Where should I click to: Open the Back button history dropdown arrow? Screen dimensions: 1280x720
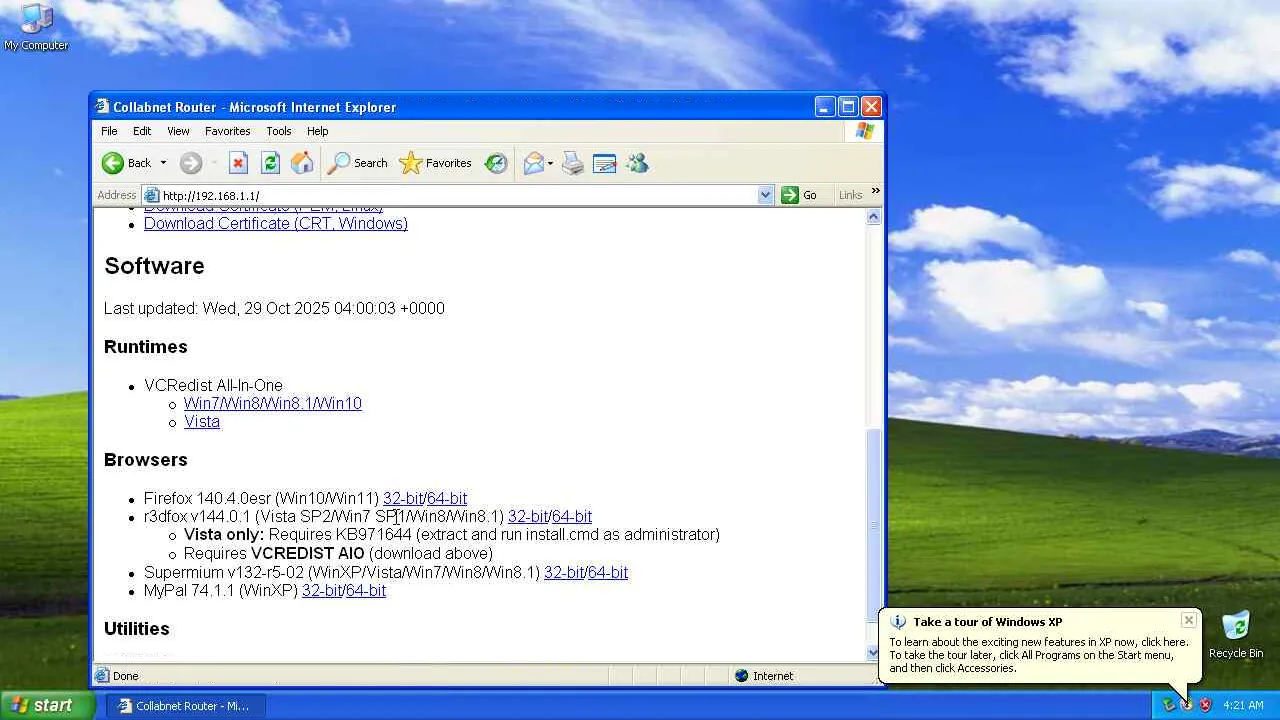pos(163,163)
